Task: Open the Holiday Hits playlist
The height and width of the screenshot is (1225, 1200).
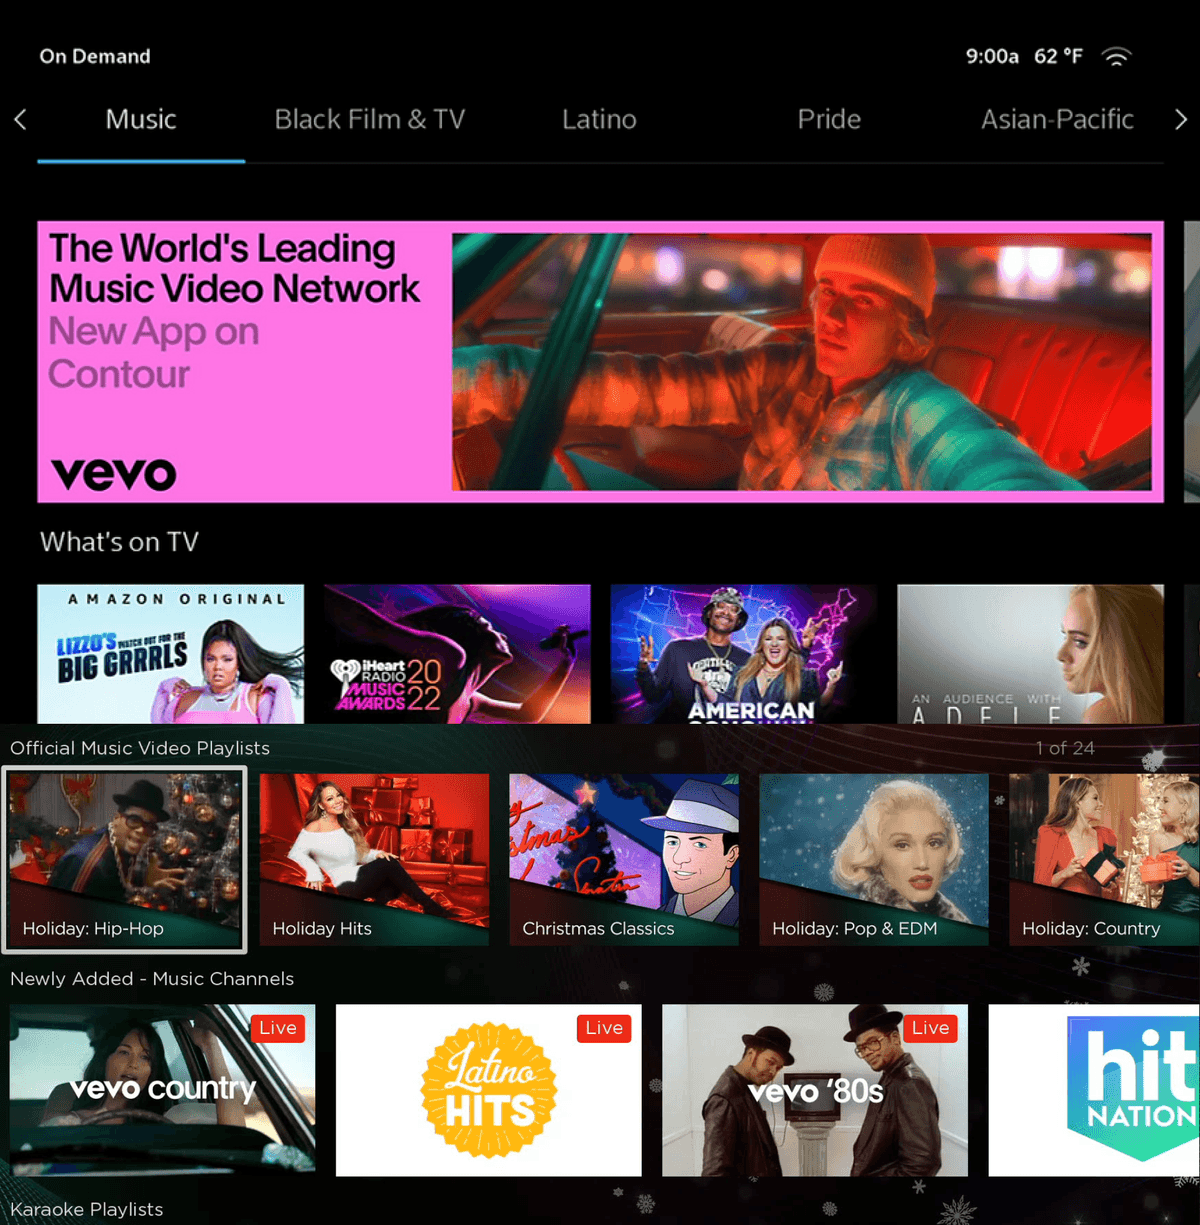Action: [x=374, y=860]
